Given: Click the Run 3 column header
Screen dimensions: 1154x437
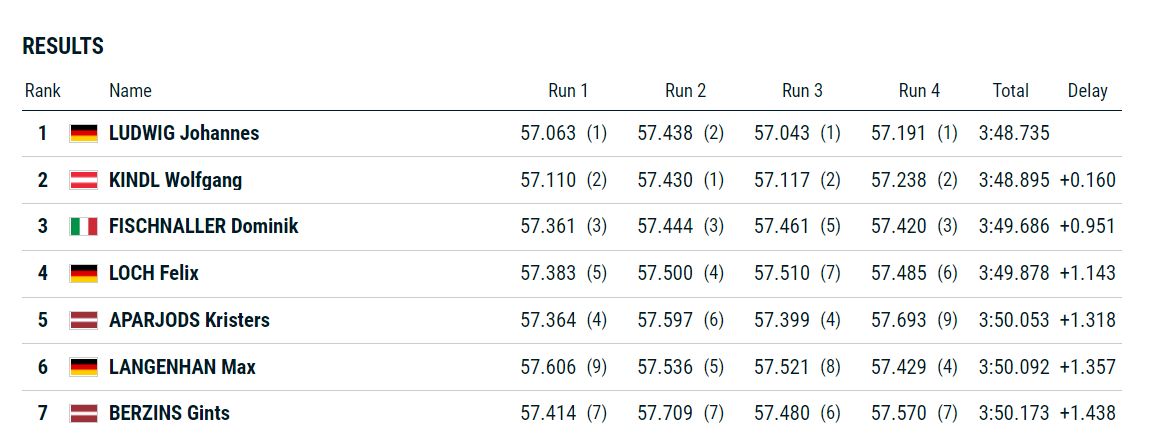Looking at the screenshot, I should click(802, 90).
